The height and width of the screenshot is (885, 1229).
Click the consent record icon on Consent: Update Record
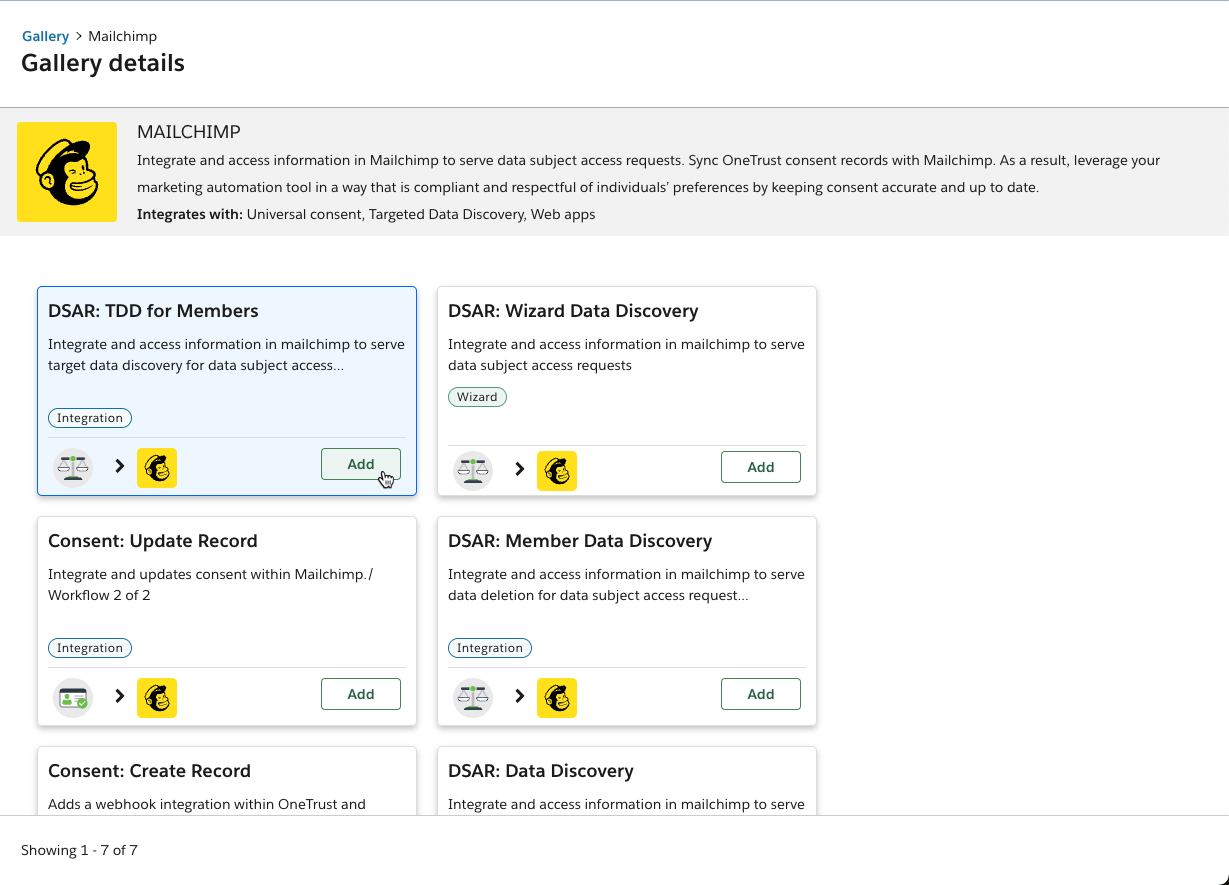[72, 697]
